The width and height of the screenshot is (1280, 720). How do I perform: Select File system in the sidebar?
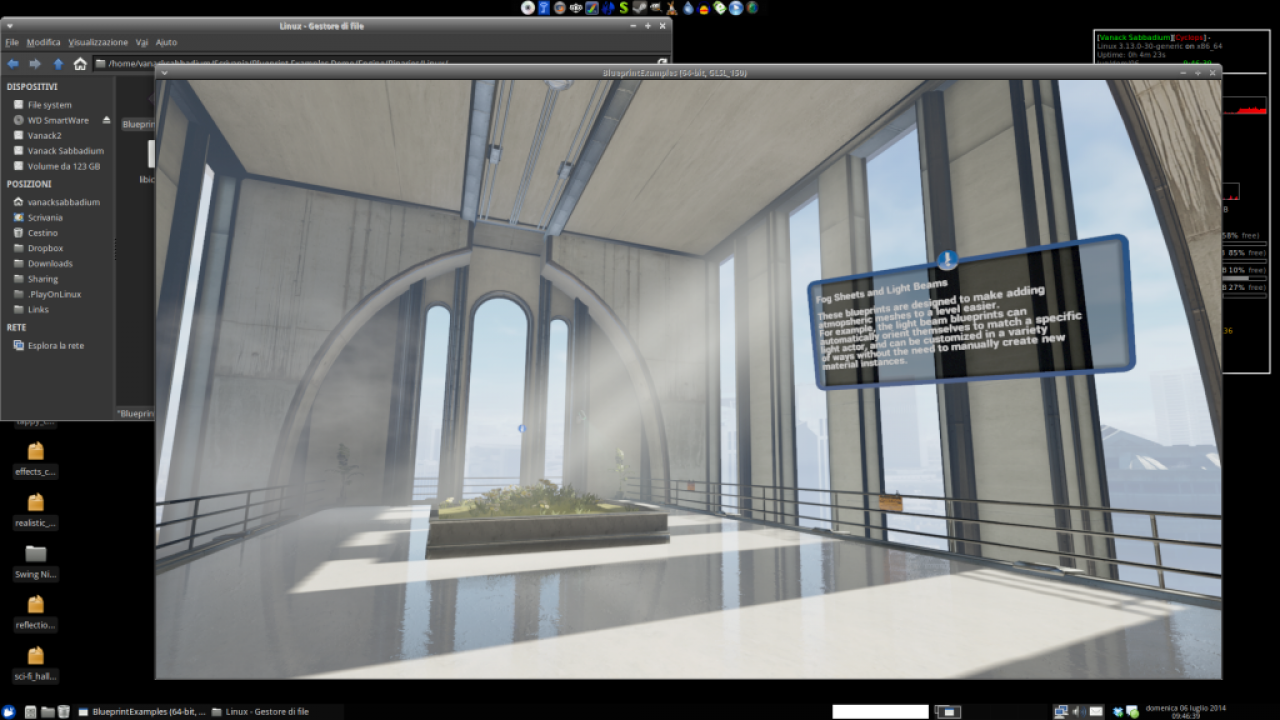49,104
